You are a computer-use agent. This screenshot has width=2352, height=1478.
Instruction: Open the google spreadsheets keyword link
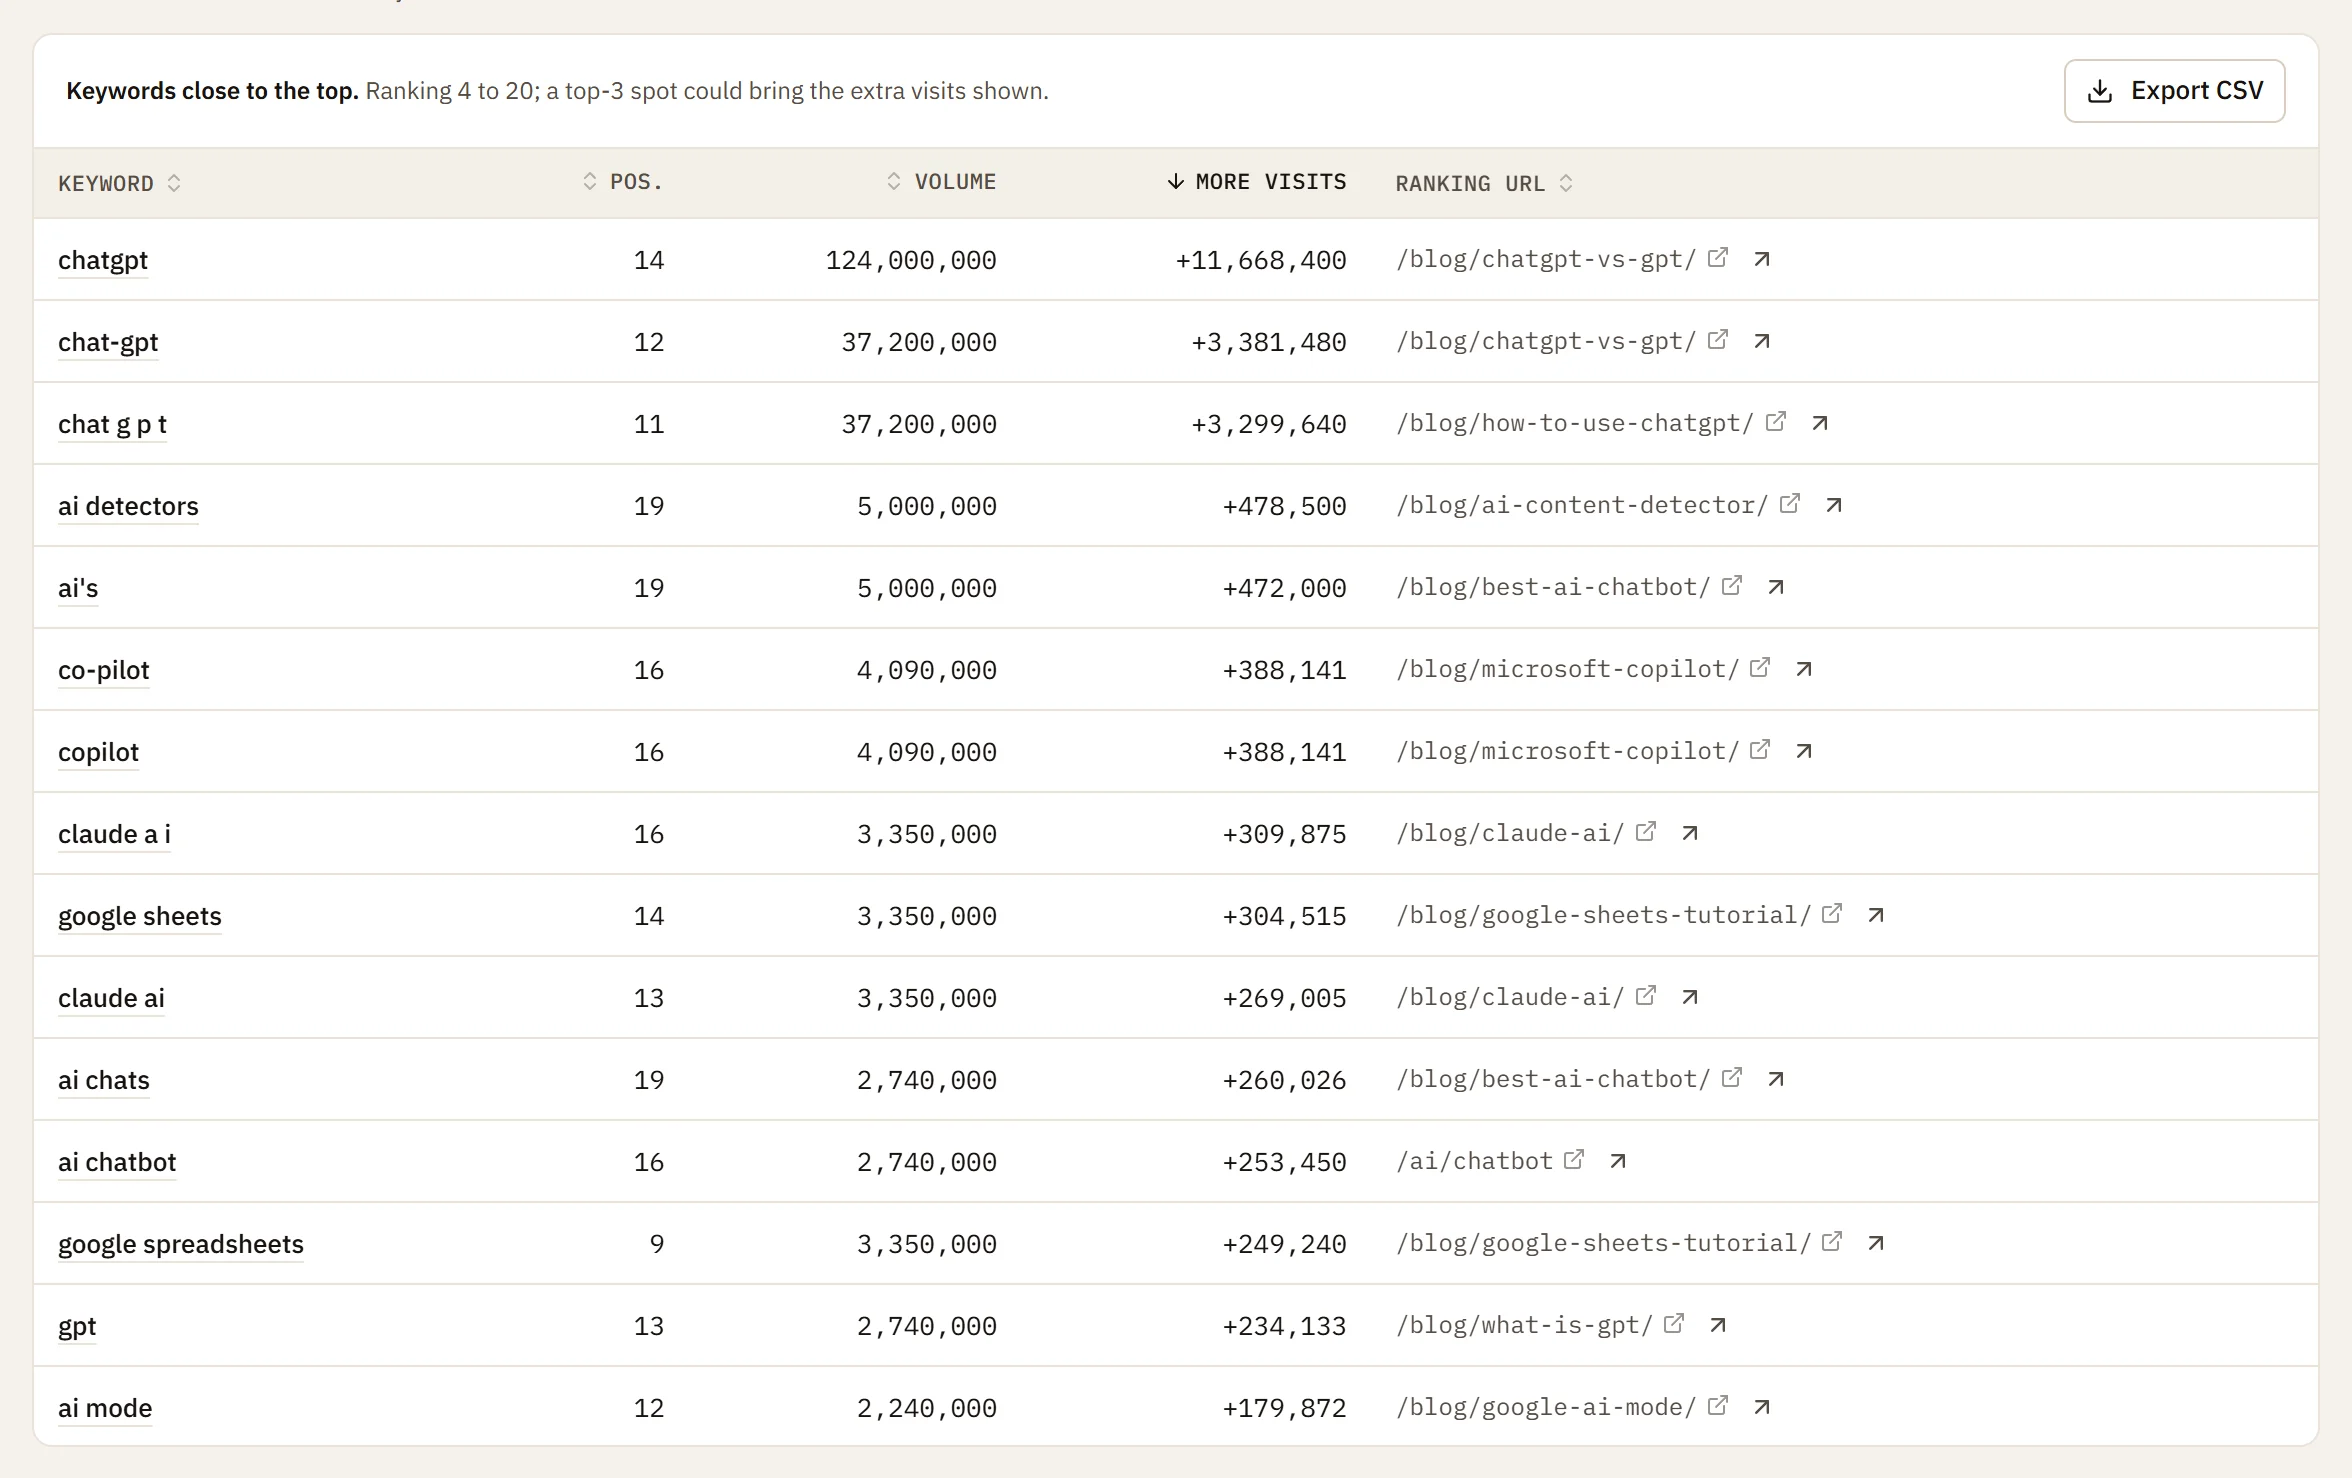coord(181,1245)
